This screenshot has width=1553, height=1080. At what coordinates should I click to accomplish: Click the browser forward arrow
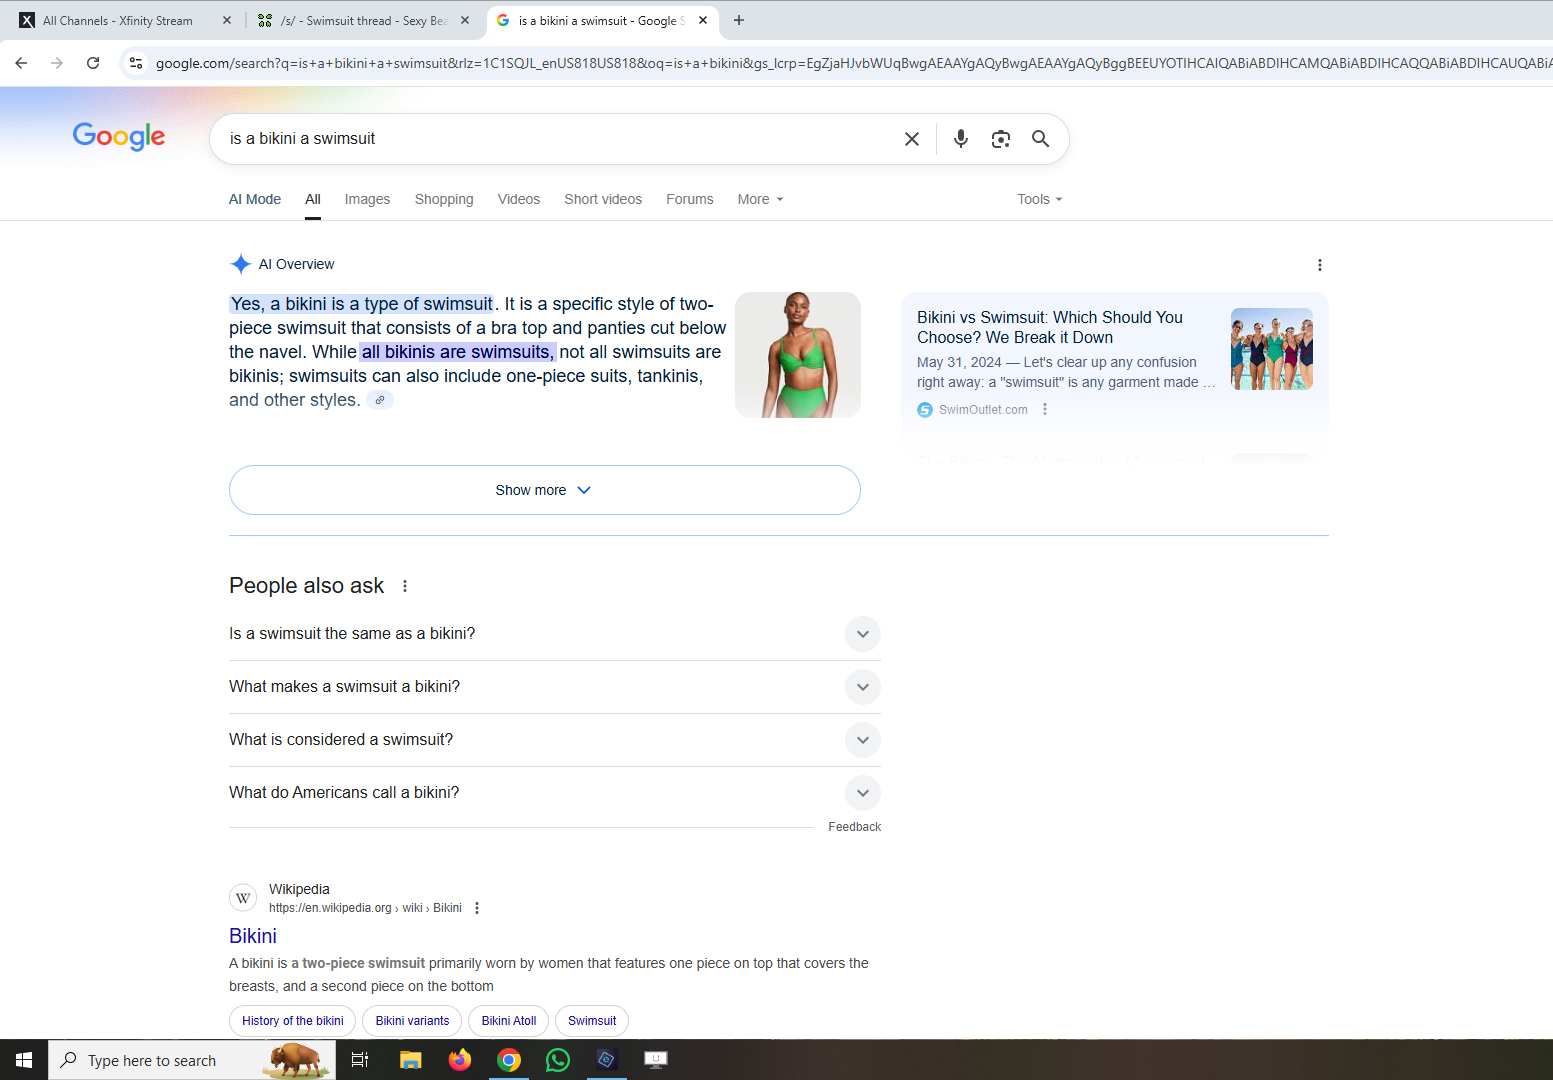pyautogui.click(x=57, y=63)
